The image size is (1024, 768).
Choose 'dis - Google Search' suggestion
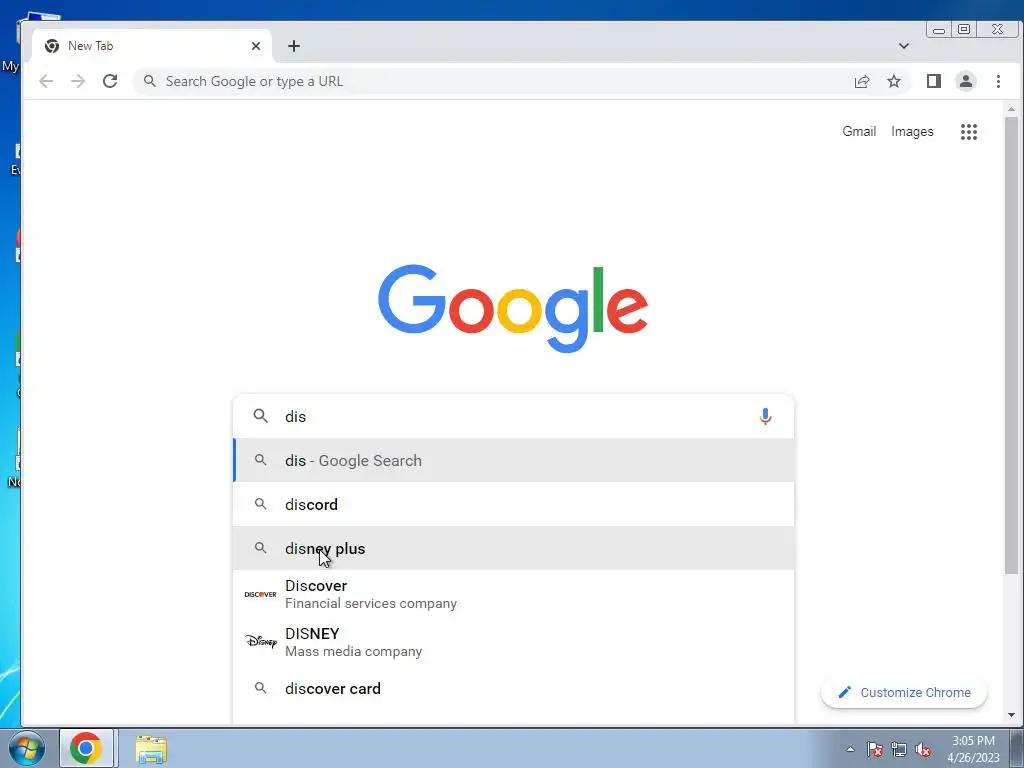tap(513, 460)
